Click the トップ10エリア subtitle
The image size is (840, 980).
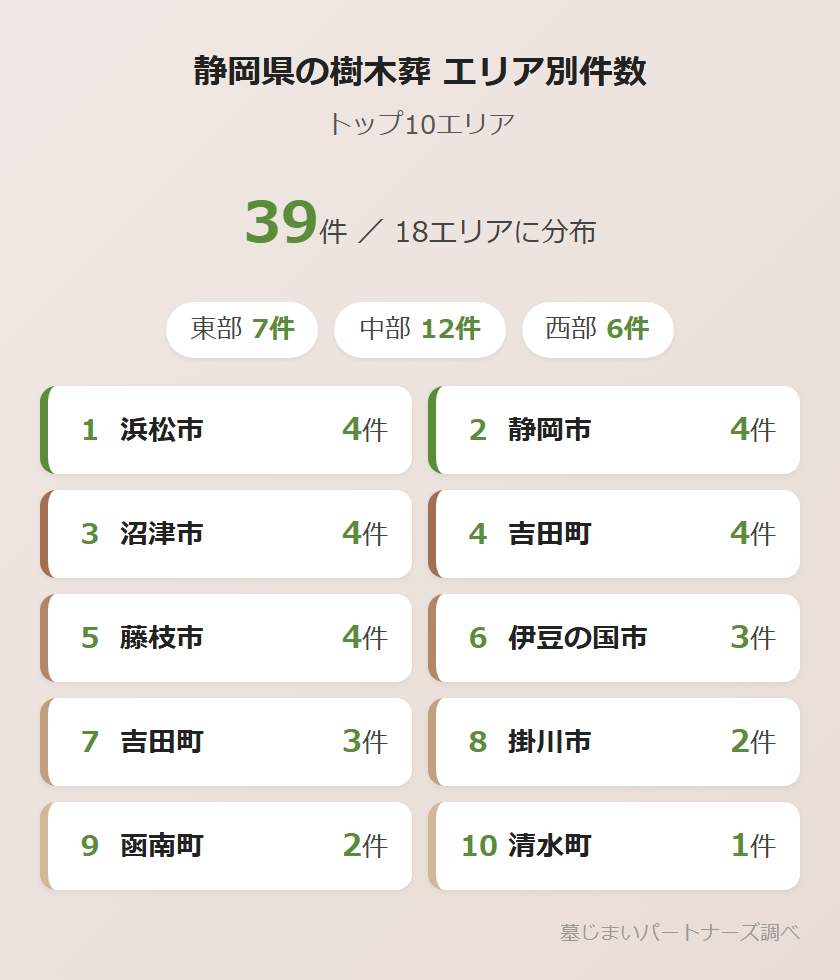(420, 124)
